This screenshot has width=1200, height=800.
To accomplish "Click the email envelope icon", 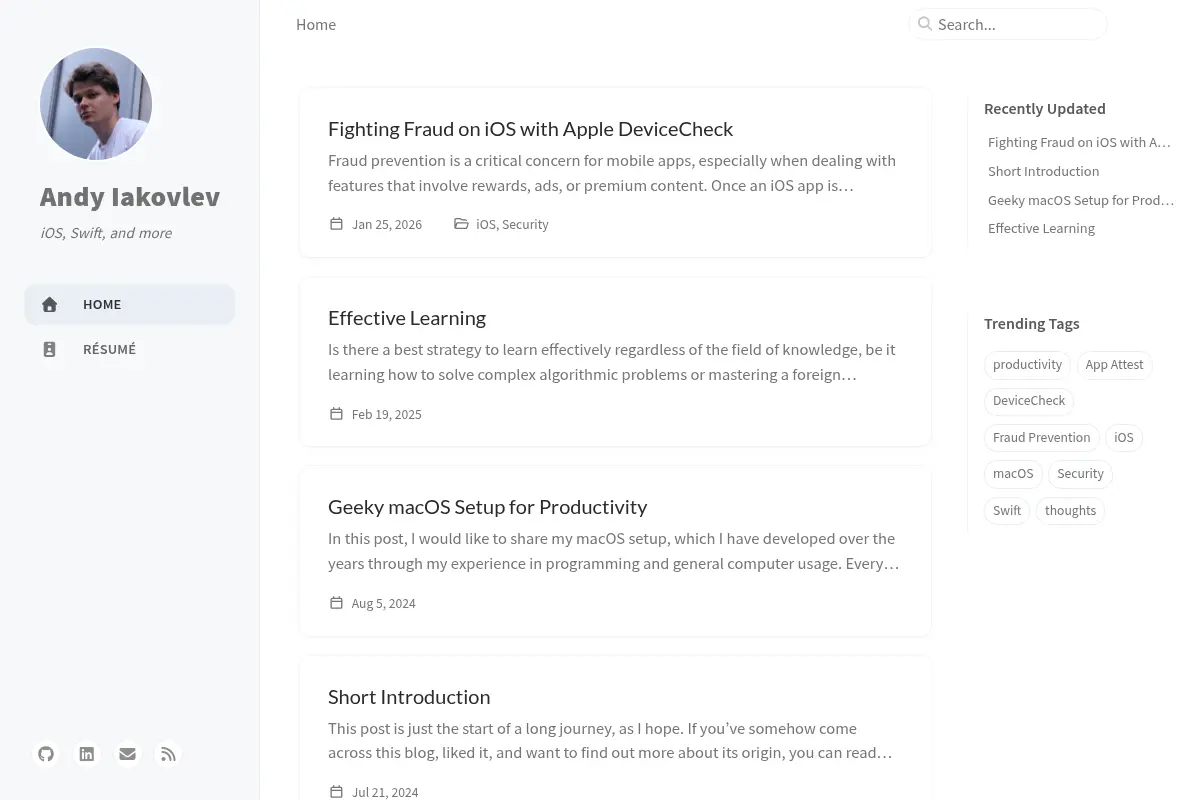I will point(127,754).
